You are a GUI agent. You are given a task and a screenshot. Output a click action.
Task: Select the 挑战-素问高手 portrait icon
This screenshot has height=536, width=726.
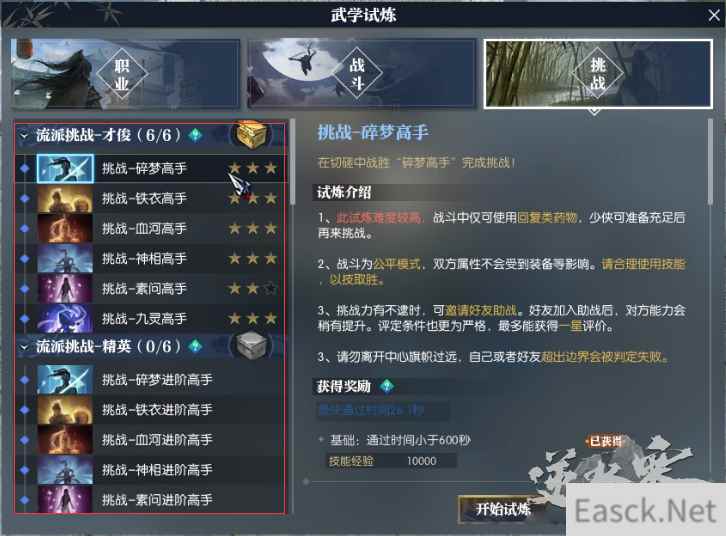65,288
